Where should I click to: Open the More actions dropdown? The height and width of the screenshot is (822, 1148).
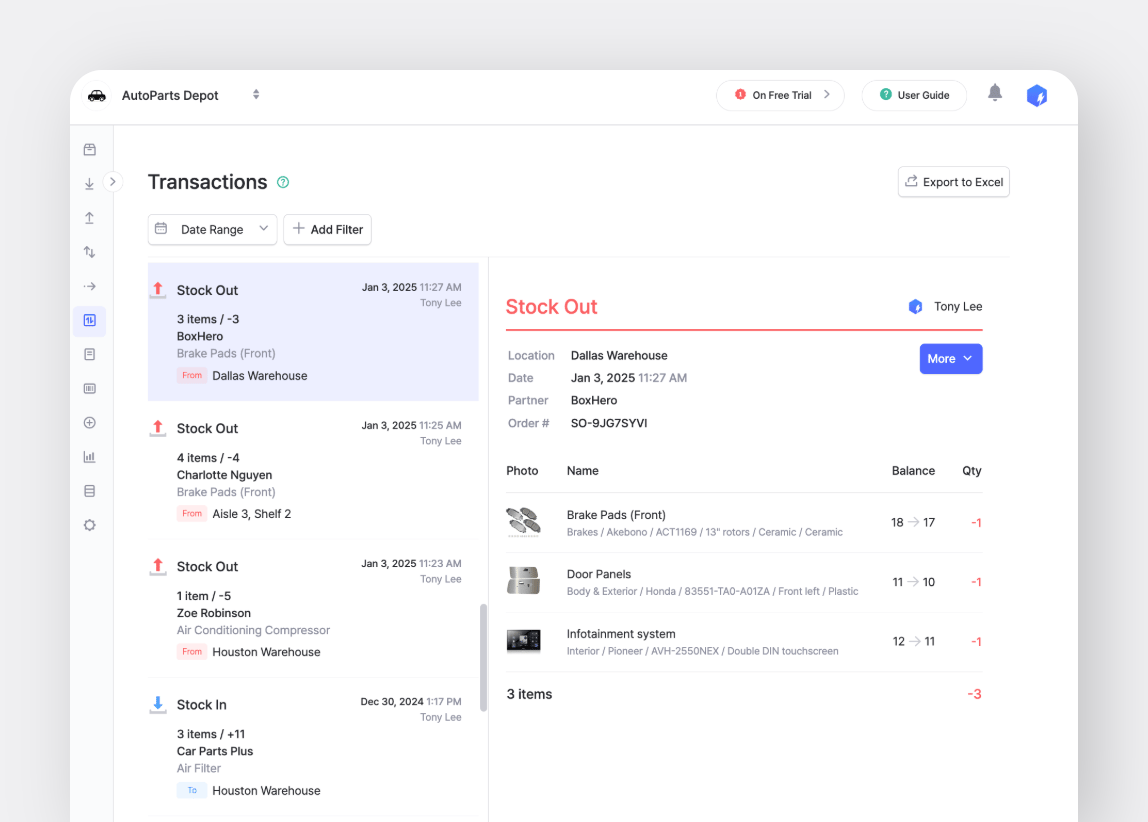[x=950, y=358]
